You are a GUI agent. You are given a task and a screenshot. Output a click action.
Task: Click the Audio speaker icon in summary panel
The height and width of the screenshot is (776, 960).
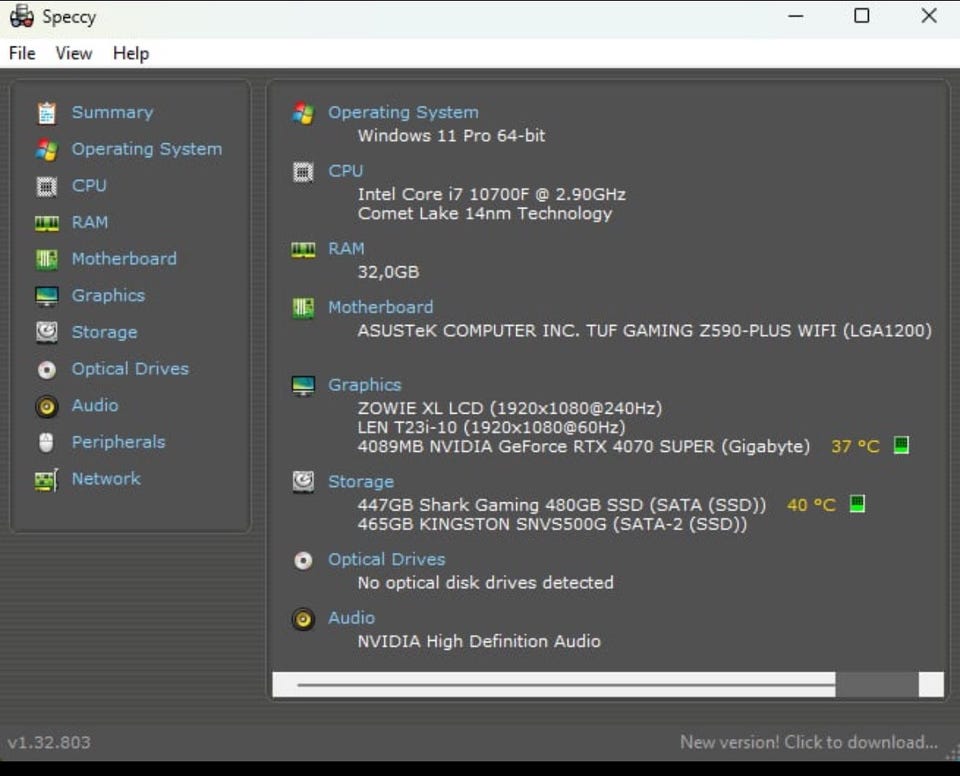pos(303,619)
